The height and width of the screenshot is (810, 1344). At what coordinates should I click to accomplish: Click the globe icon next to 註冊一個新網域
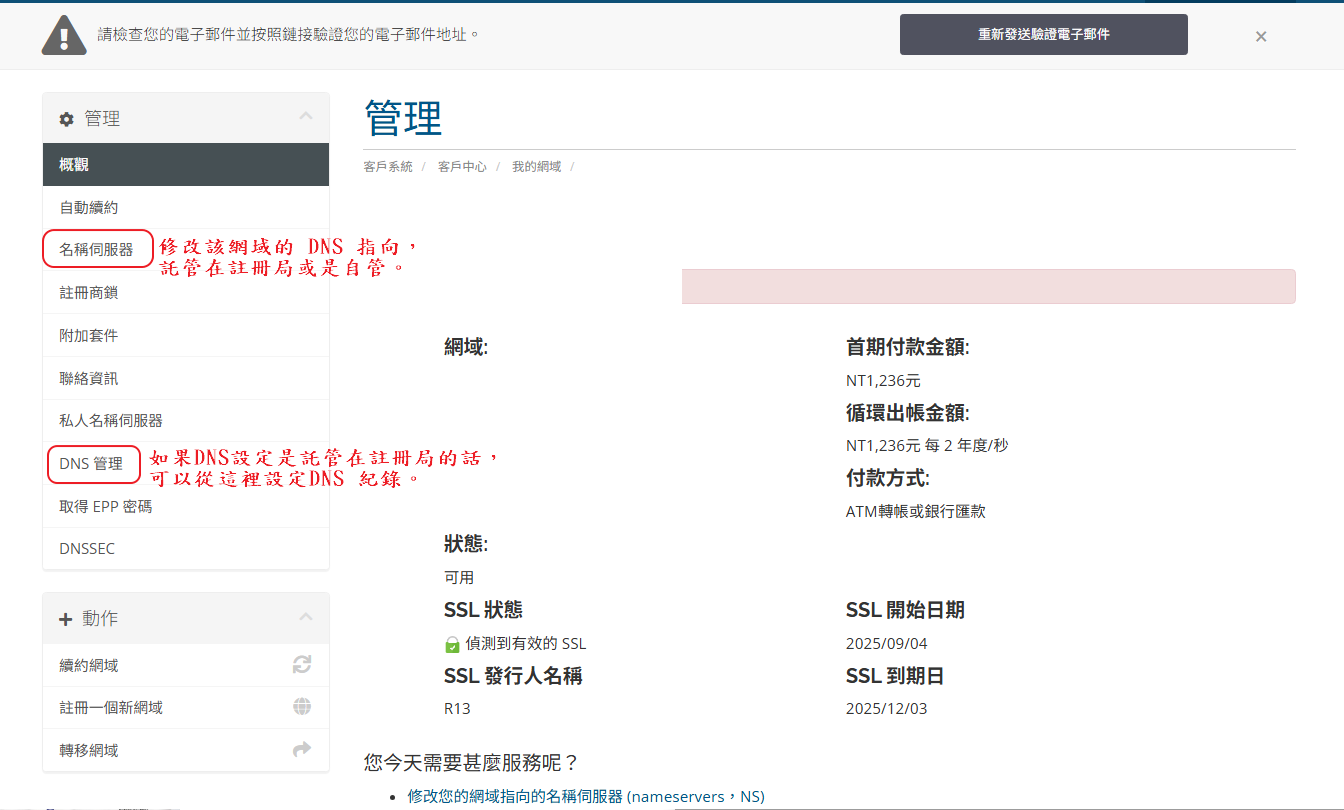tap(302, 707)
